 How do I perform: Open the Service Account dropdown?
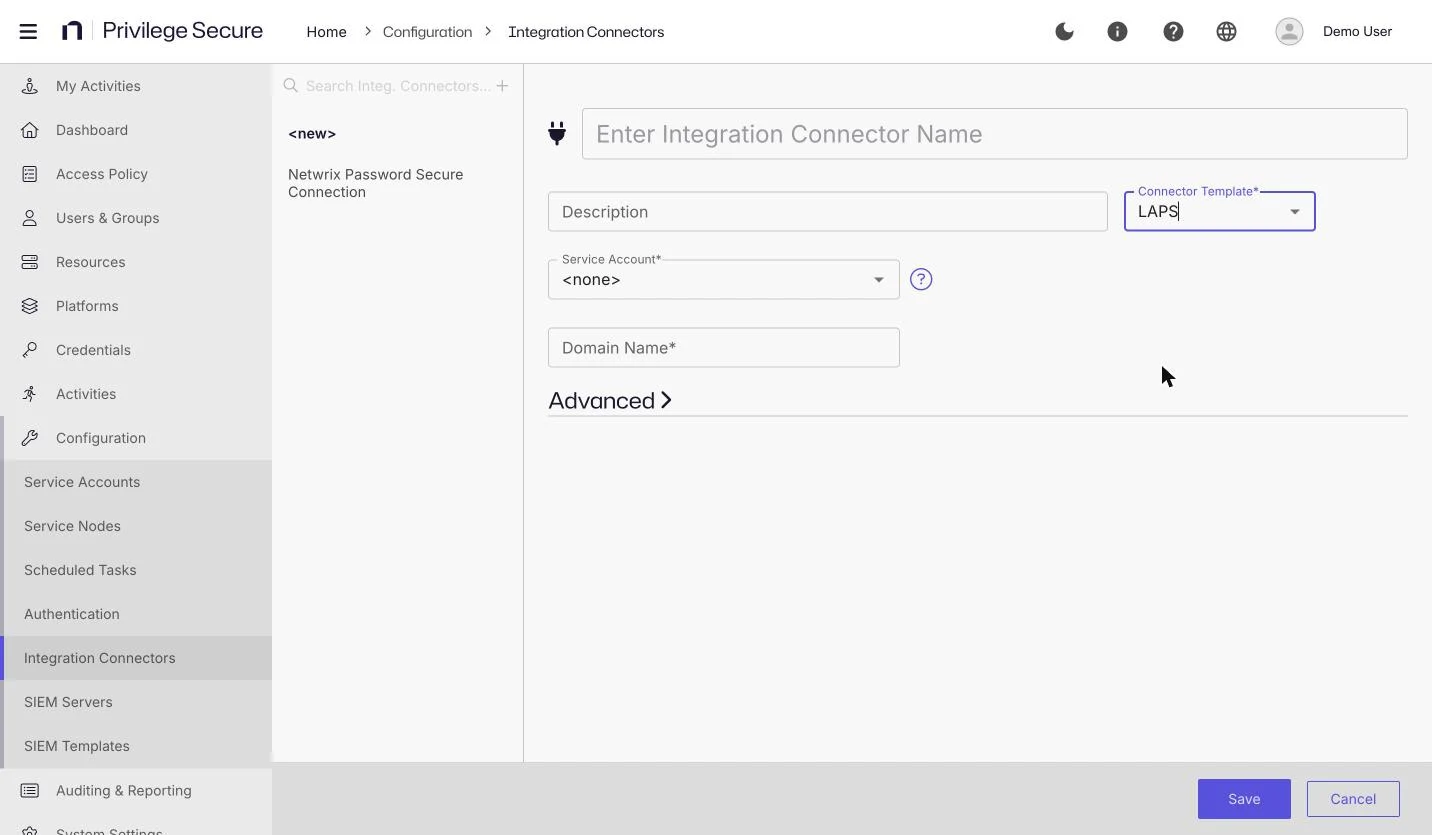tap(724, 279)
